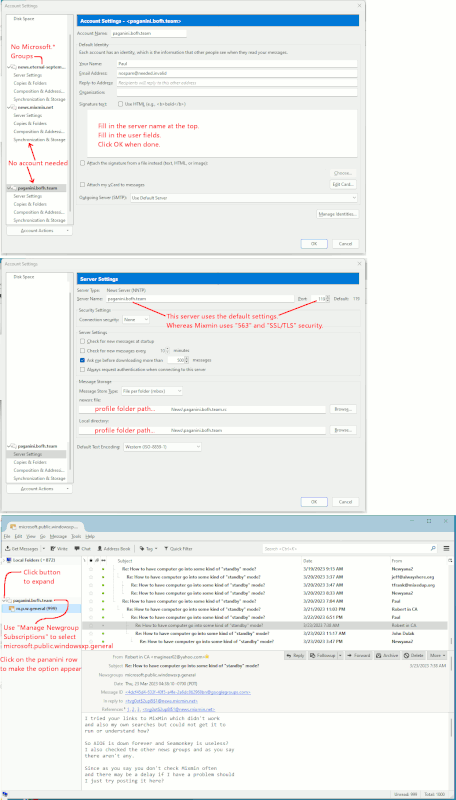Open the Default Text Encoding dropdown

click(162, 446)
